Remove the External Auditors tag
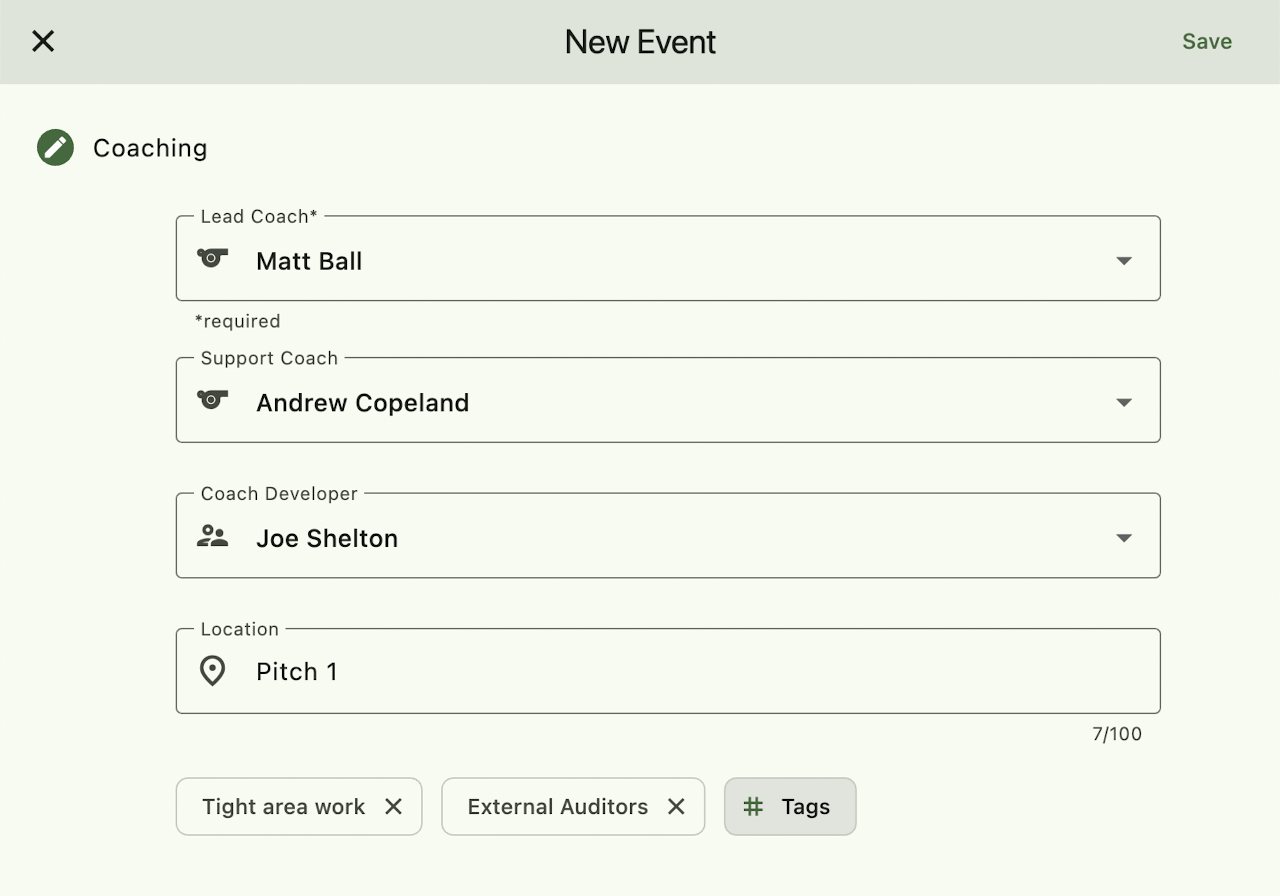The image size is (1280, 896). pos(677,806)
